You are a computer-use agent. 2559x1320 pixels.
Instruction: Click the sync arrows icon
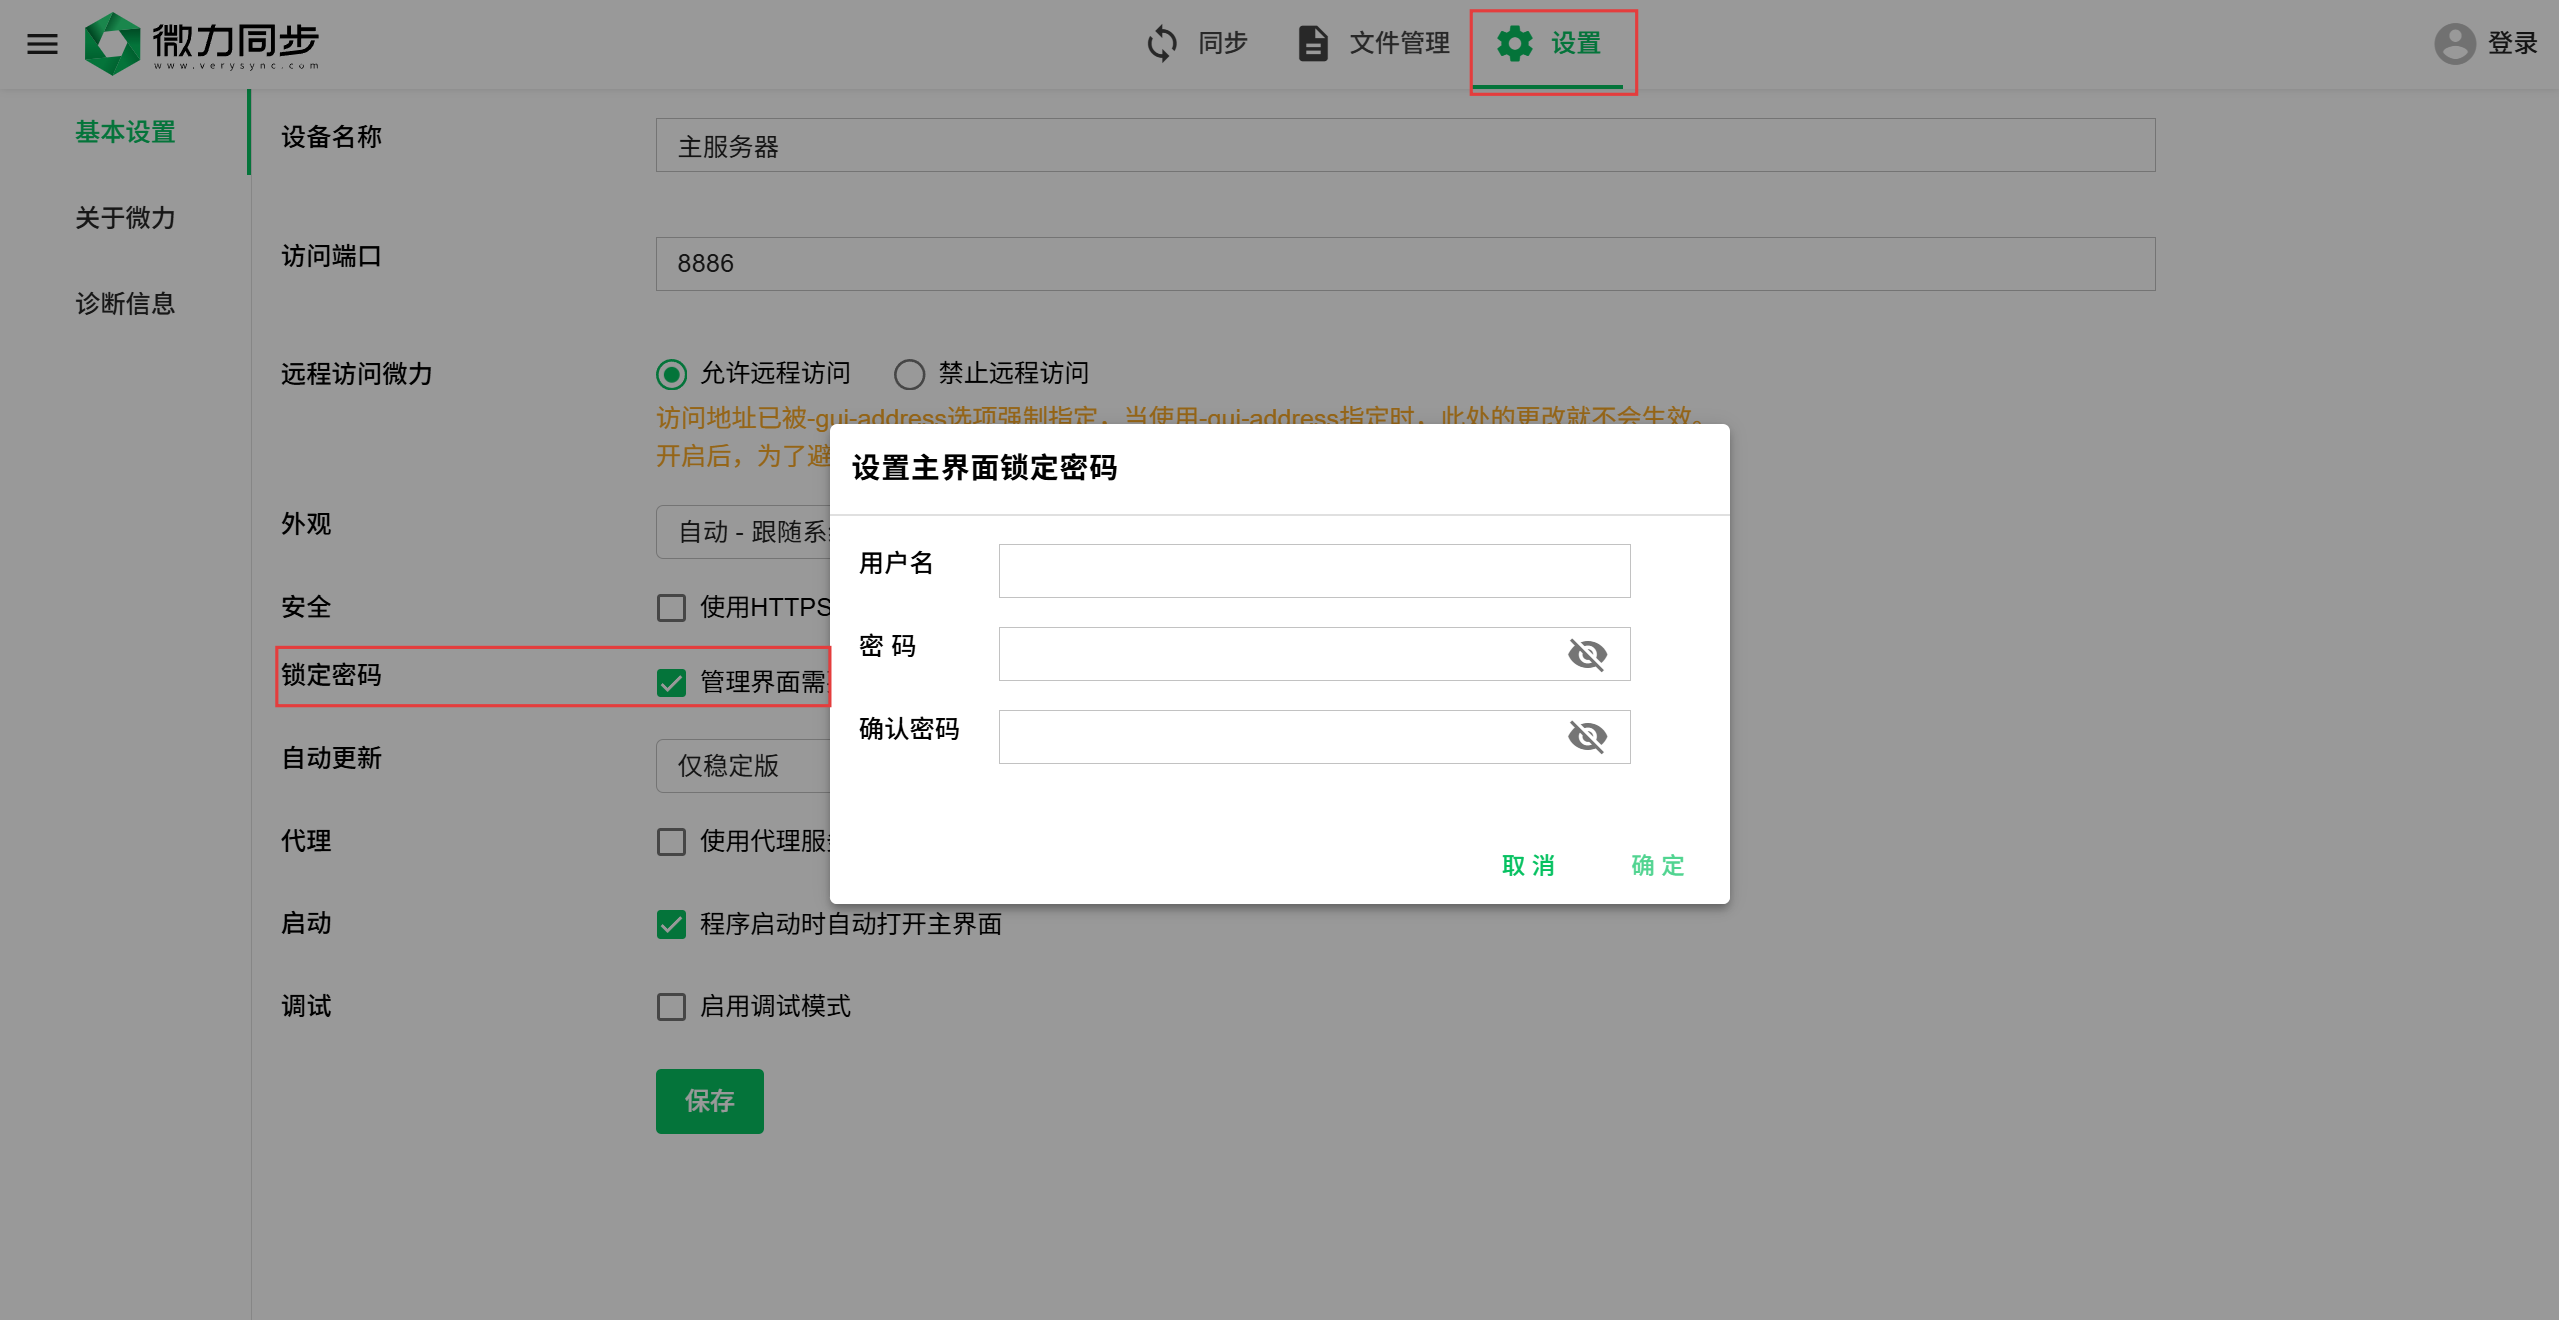(x=1162, y=44)
